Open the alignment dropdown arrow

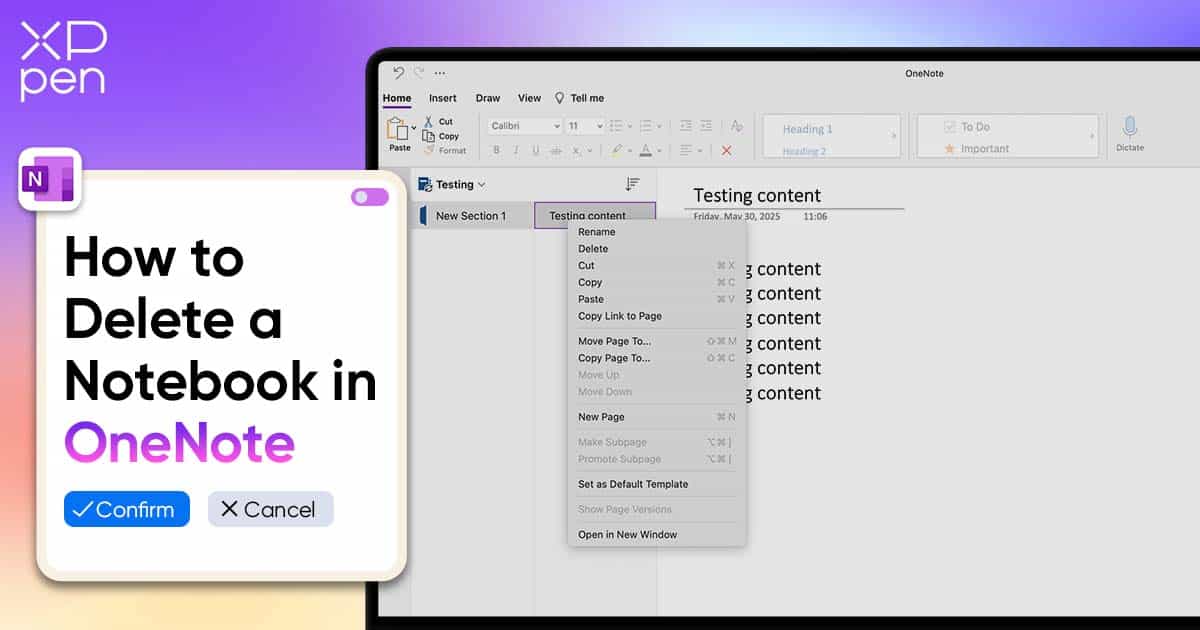(x=700, y=151)
